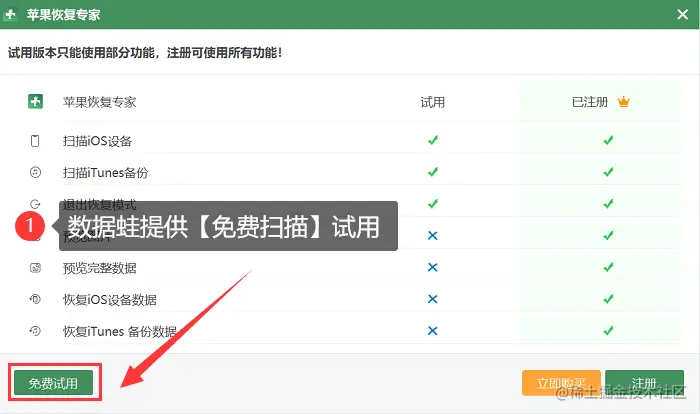The width and height of the screenshot is (700, 414).
Task: Click the orange 立即购买 buy now button
Action: pos(561,382)
